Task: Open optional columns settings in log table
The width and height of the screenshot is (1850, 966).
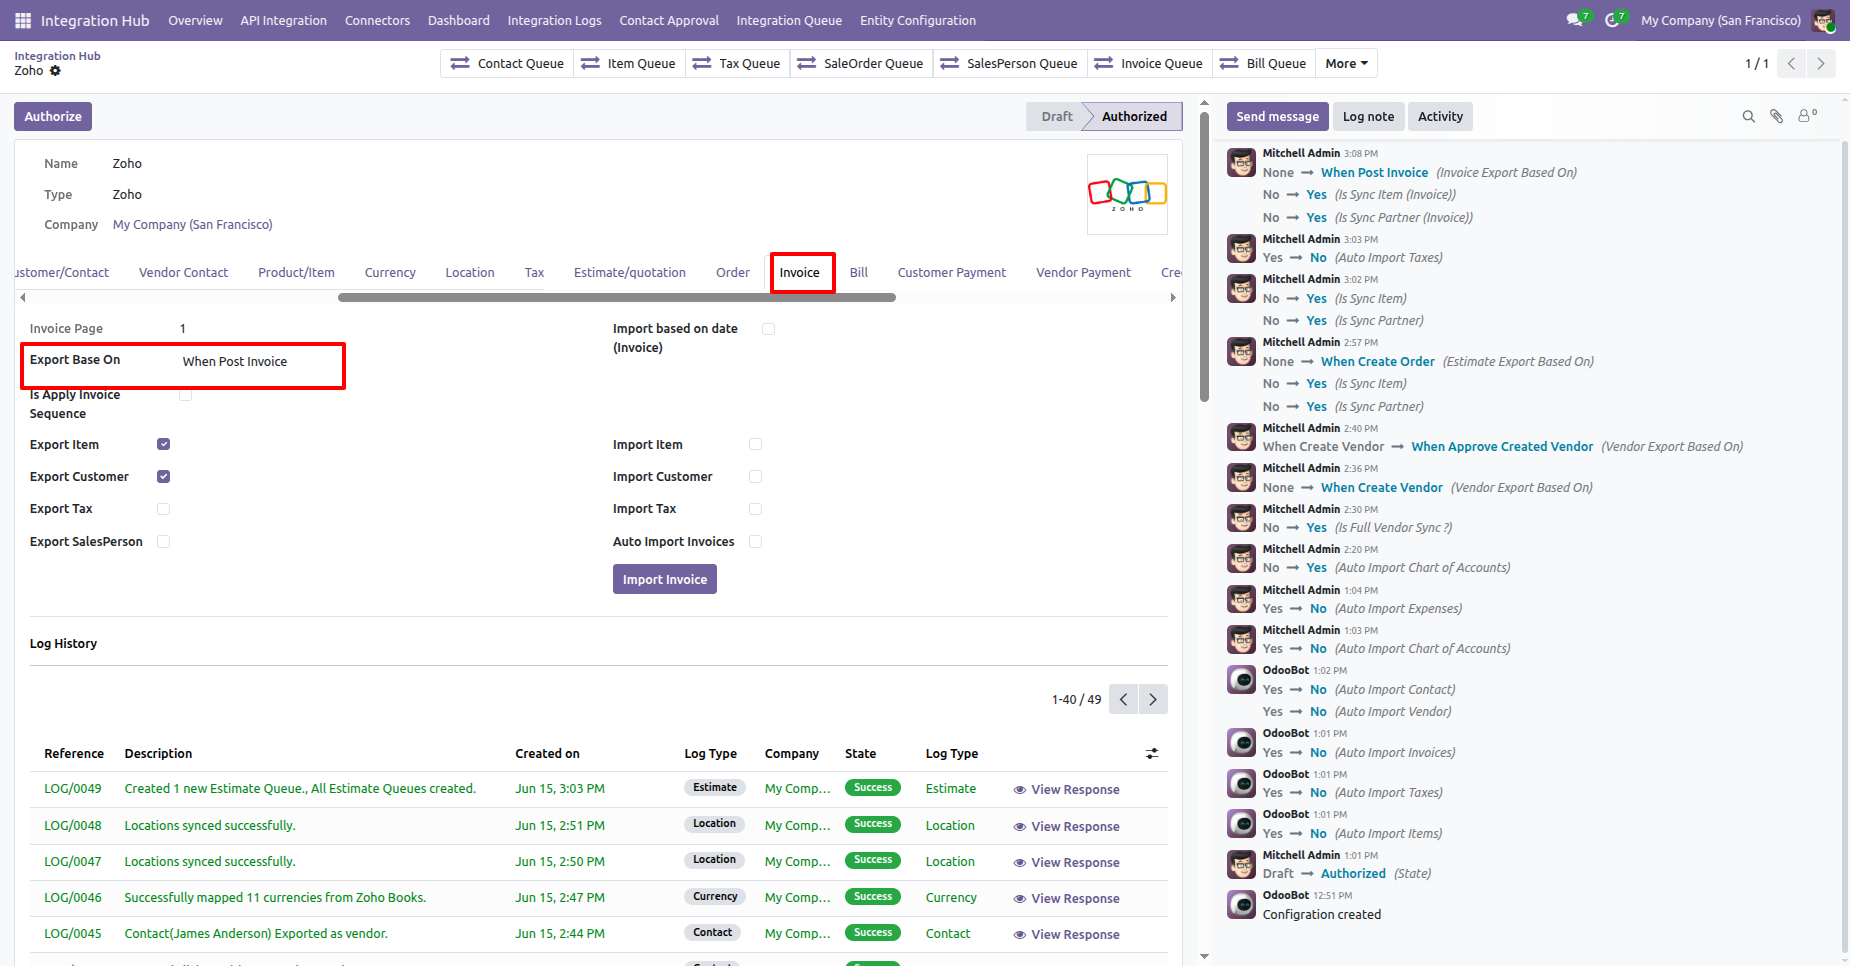Action: (x=1152, y=754)
